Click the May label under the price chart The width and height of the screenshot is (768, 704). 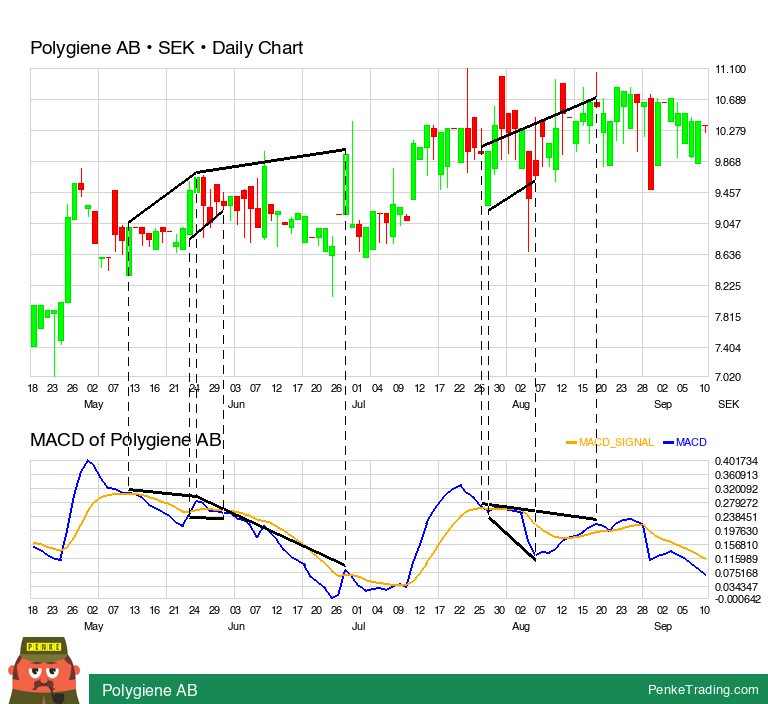pos(93,404)
